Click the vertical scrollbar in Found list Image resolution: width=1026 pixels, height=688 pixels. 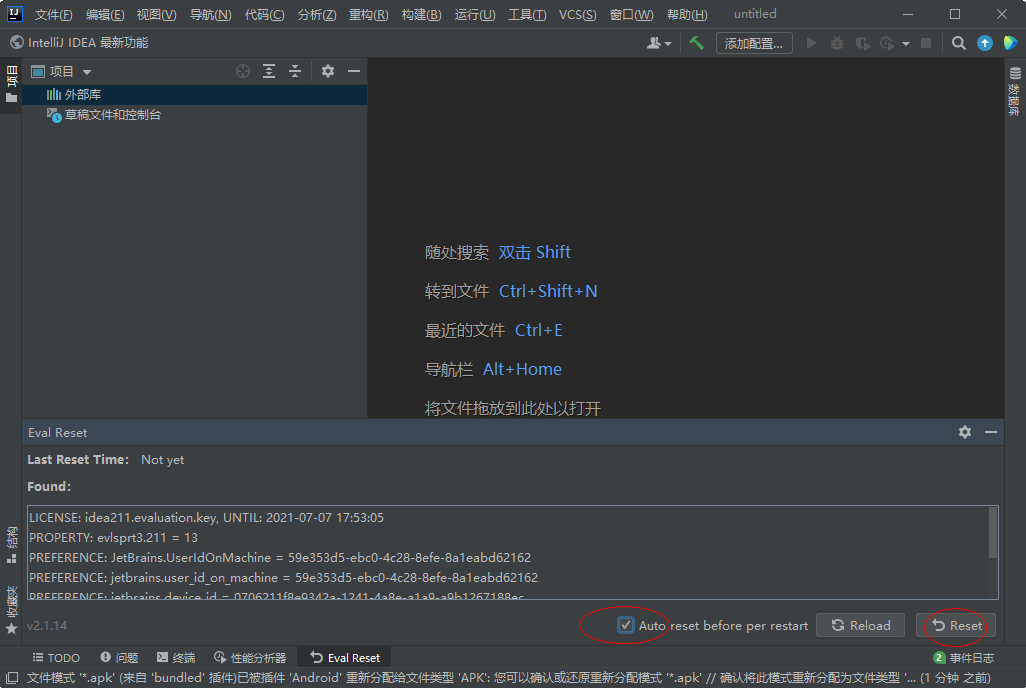pos(993,534)
